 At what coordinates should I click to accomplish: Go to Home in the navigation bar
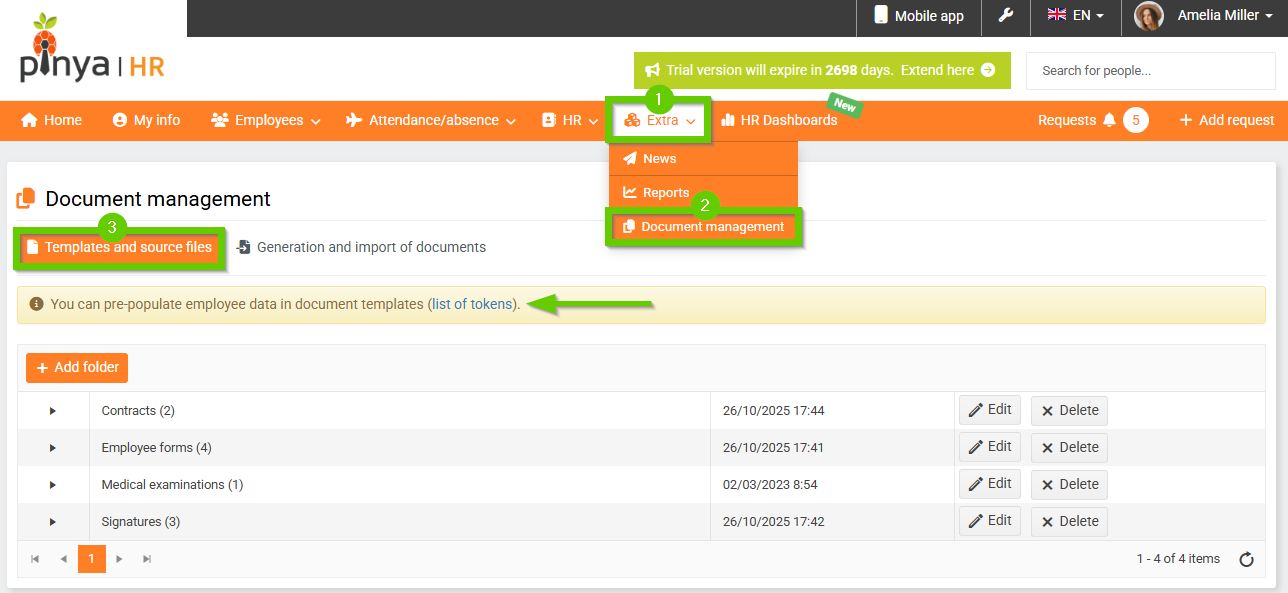[x=51, y=120]
